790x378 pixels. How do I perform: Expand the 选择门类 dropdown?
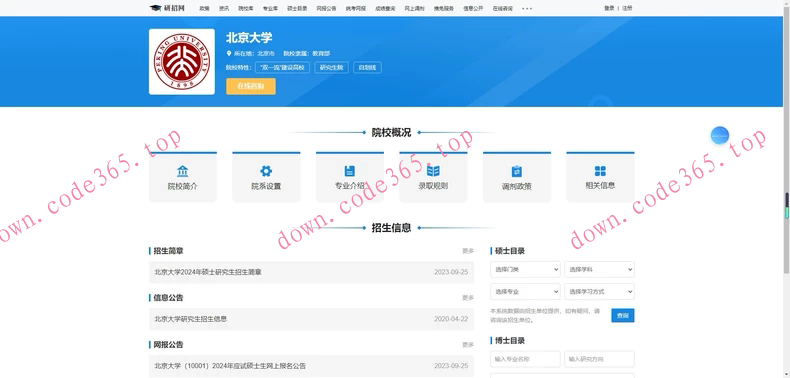pos(525,270)
